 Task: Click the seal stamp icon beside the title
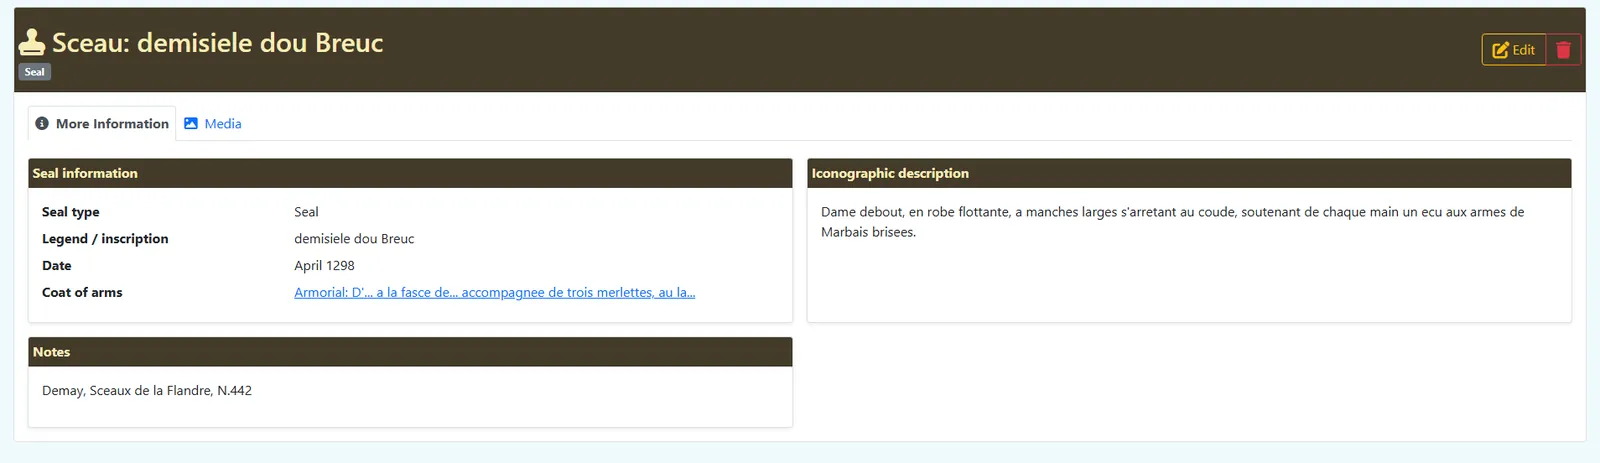32,42
